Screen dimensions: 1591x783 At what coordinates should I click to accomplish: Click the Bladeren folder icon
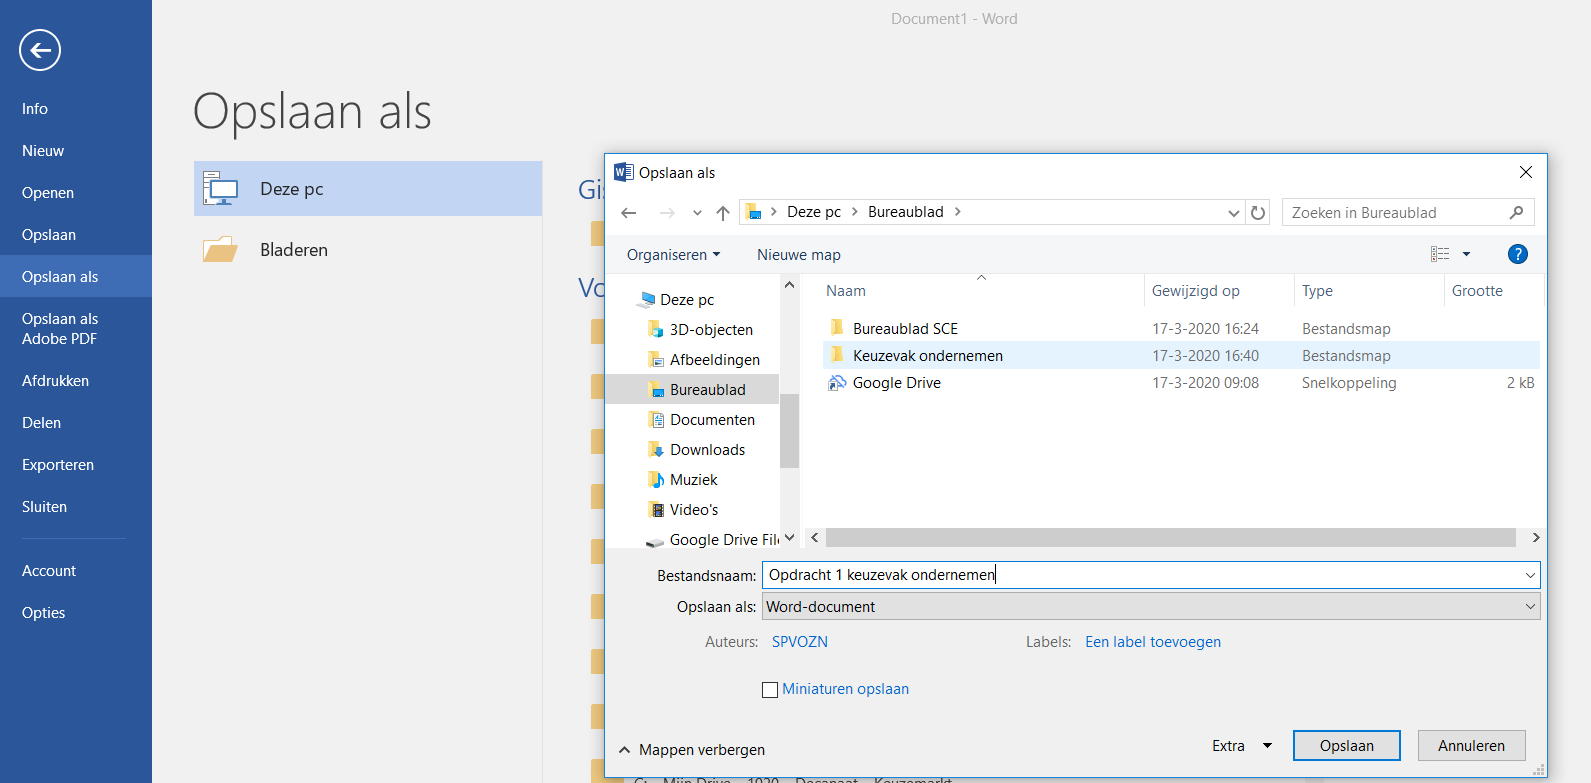tap(220, 249)
